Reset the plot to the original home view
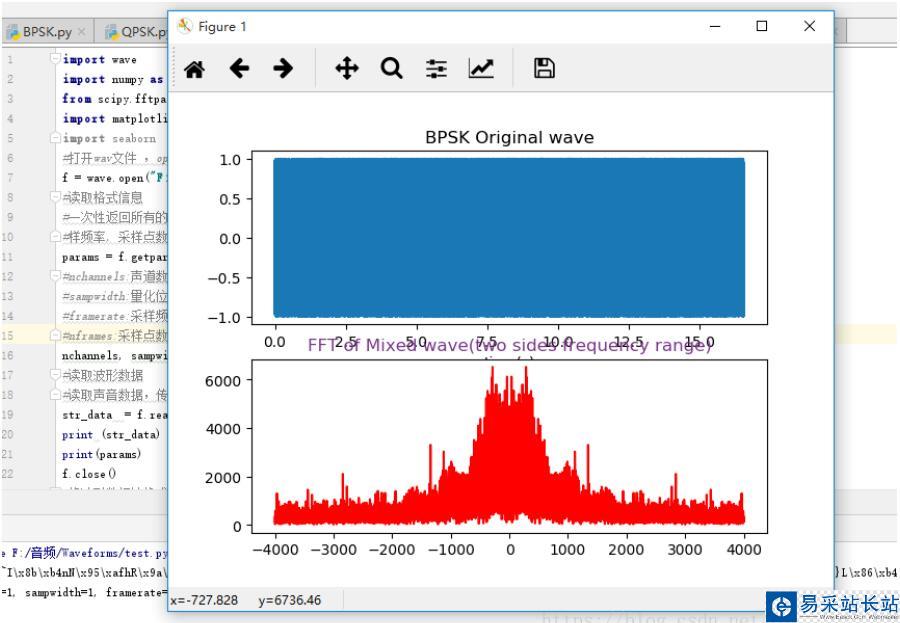 click(x=194, y=69)
